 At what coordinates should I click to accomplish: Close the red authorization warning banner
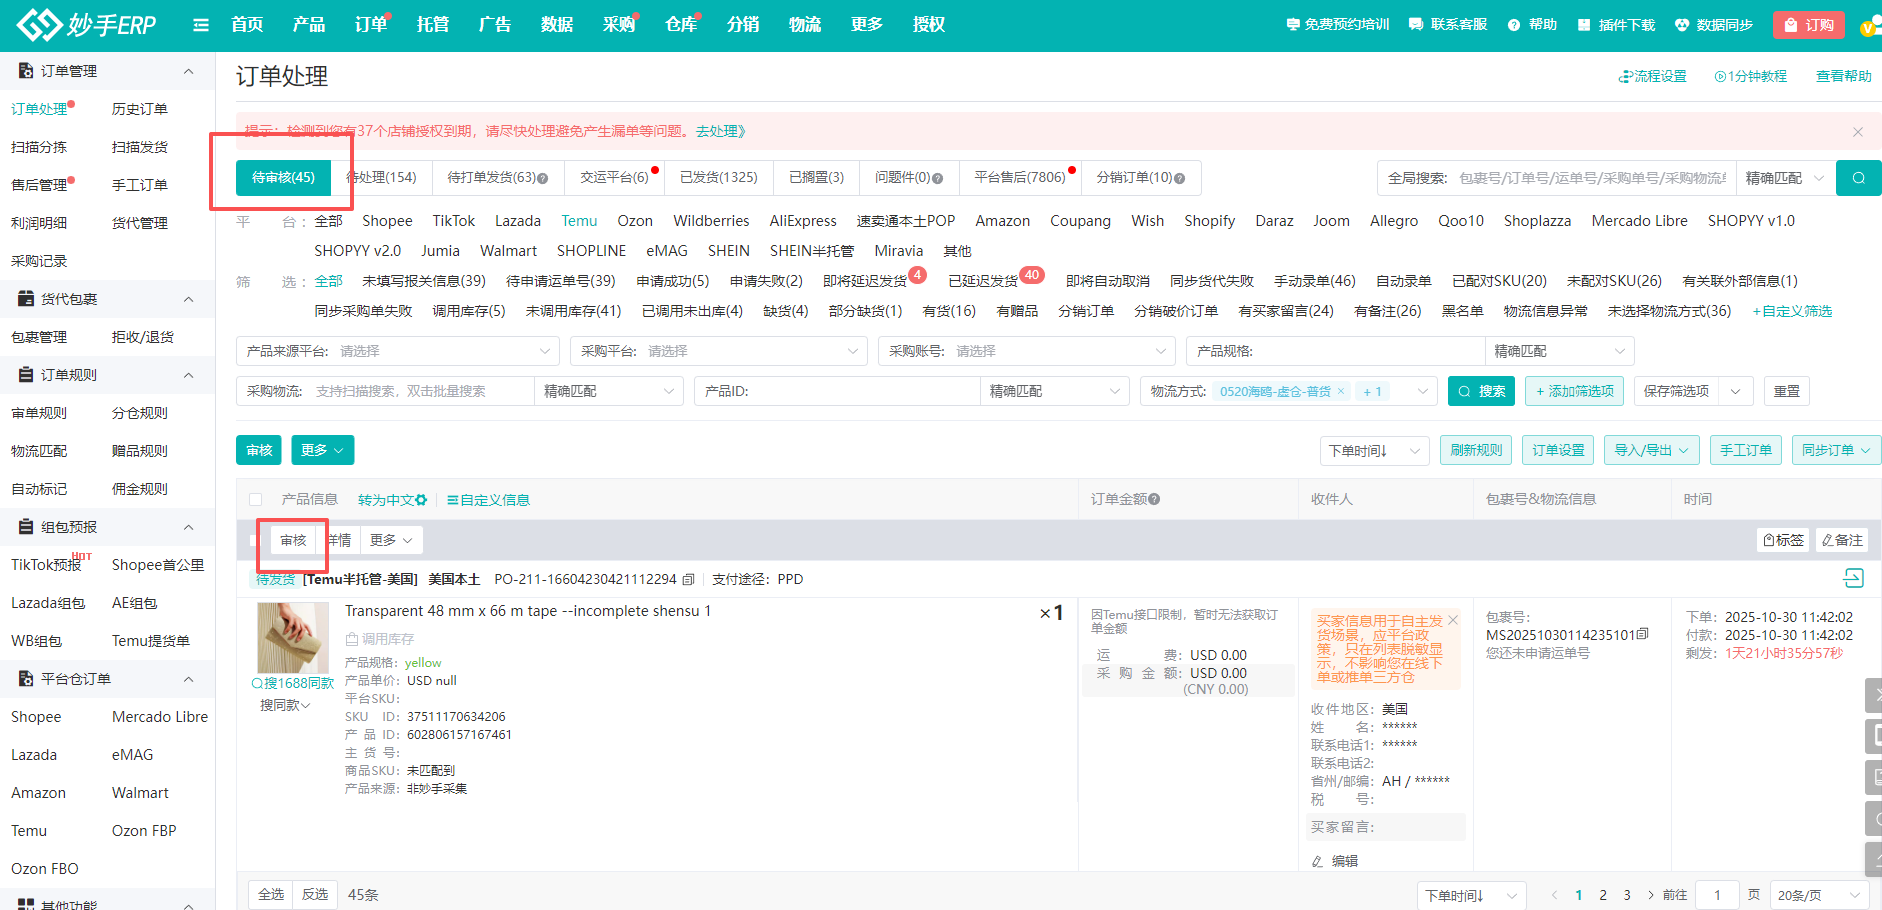[x=1857, y=132]
